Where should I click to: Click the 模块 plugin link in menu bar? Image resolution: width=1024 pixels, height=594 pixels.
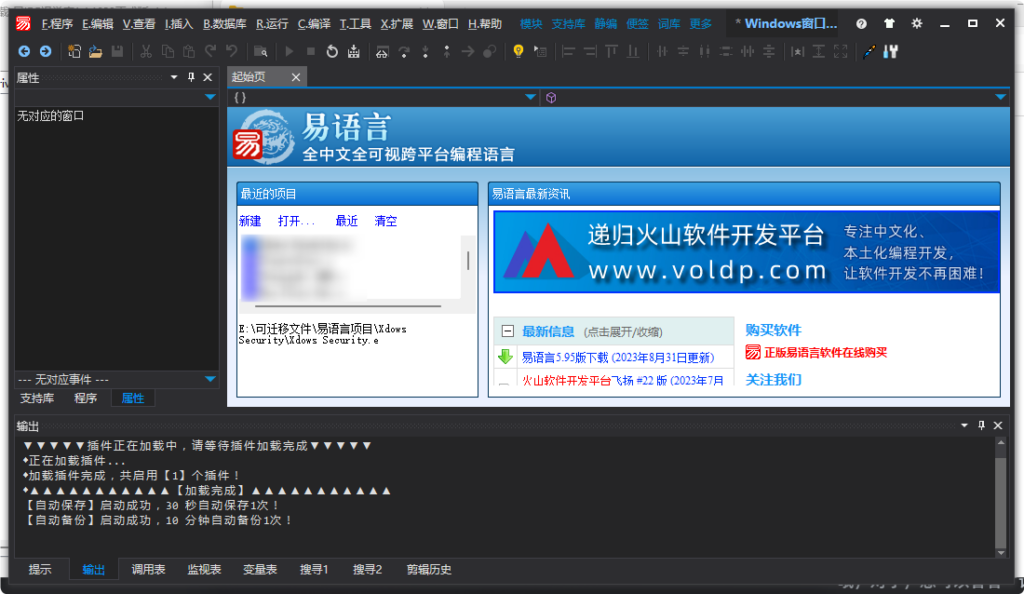click(531, 24)
